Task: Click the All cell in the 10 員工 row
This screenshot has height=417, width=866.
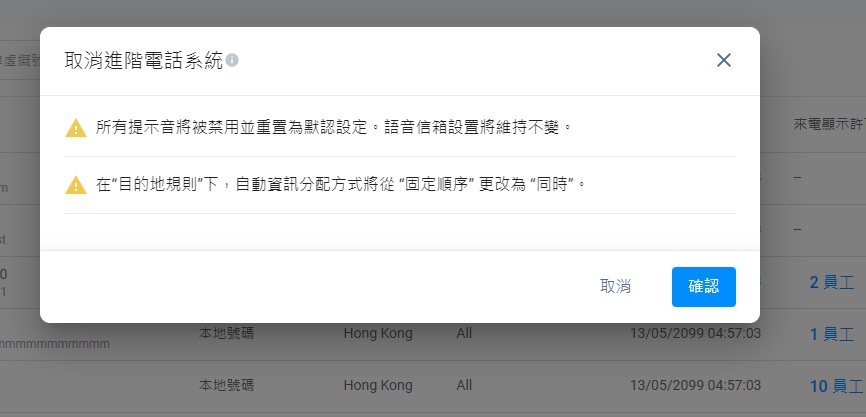Action: (464, 385)
